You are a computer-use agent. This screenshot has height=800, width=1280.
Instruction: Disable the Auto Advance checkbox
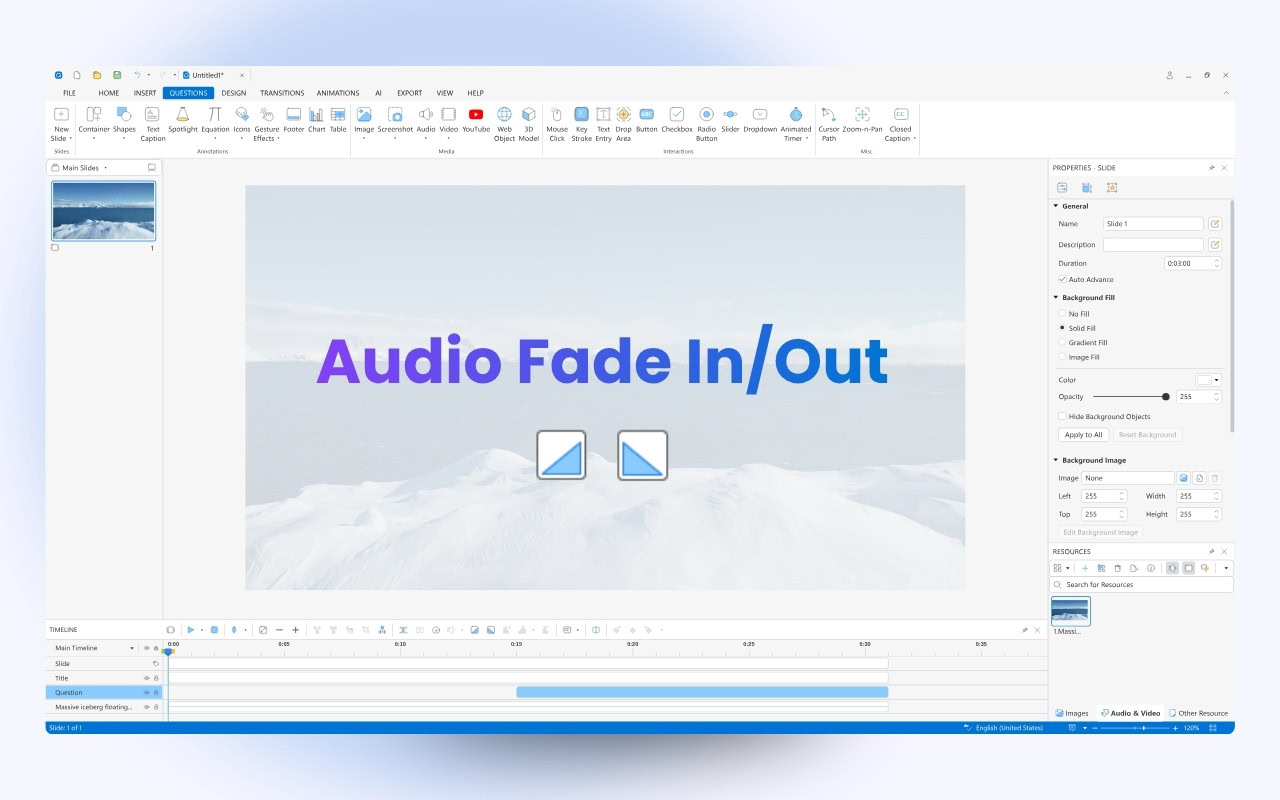(x=1062, y=280)
